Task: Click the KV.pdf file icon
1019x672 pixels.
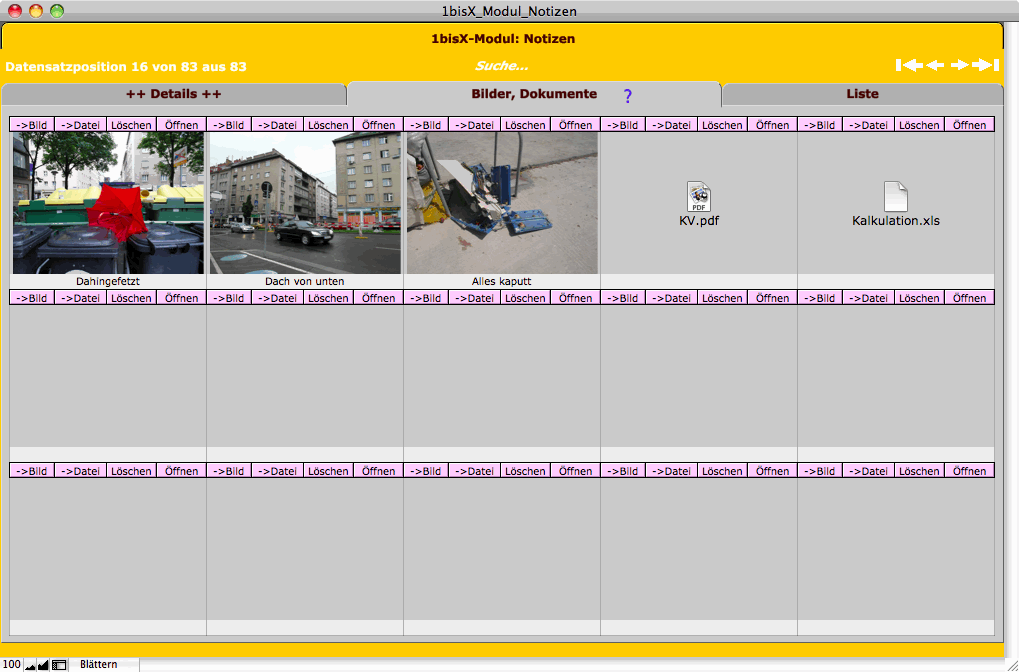Action: pos(698,197)
